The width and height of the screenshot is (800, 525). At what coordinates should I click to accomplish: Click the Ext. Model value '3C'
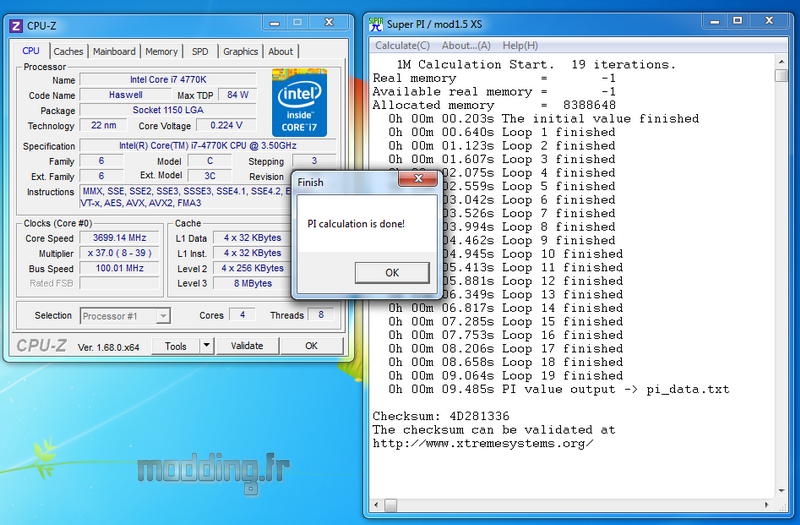point(210,176)
